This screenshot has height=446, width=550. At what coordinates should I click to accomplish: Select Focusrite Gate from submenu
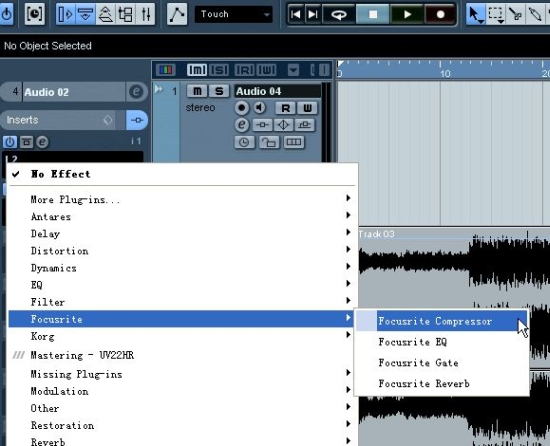point(441,363)
